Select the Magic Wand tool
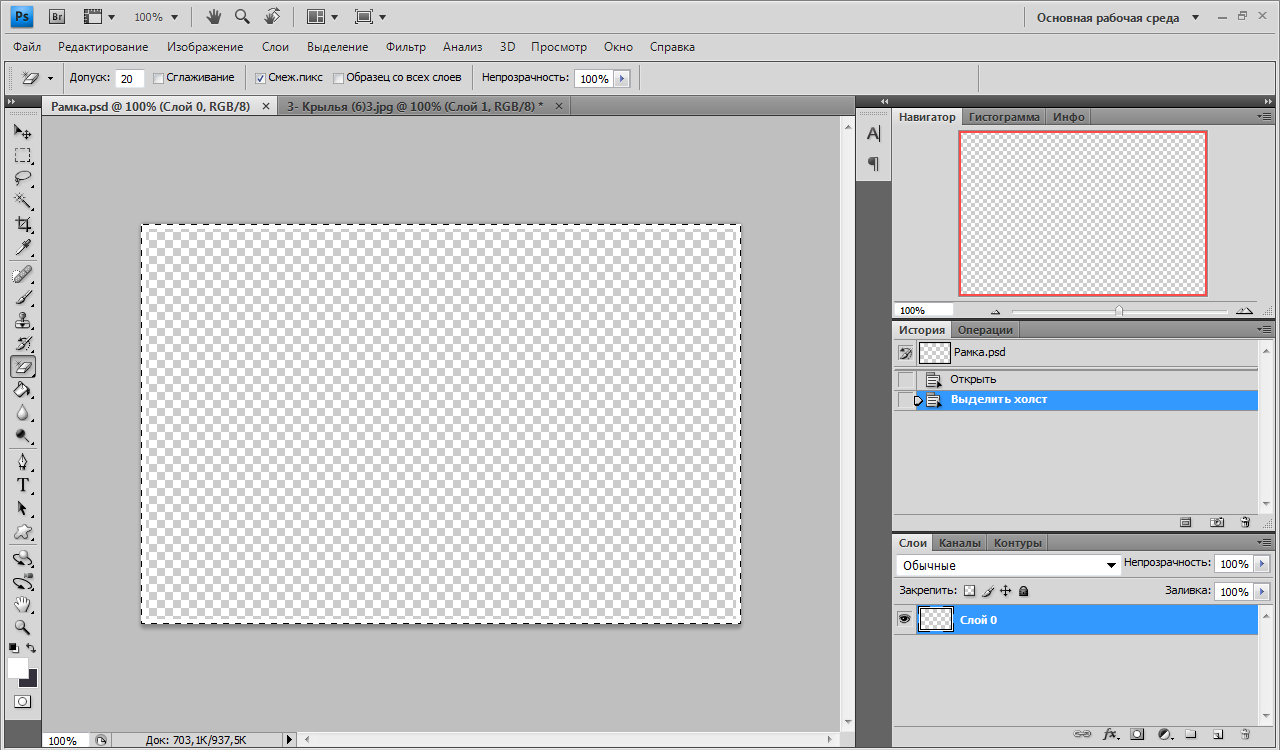Viewport: 1280px width, 750px height. coord(22,202)
